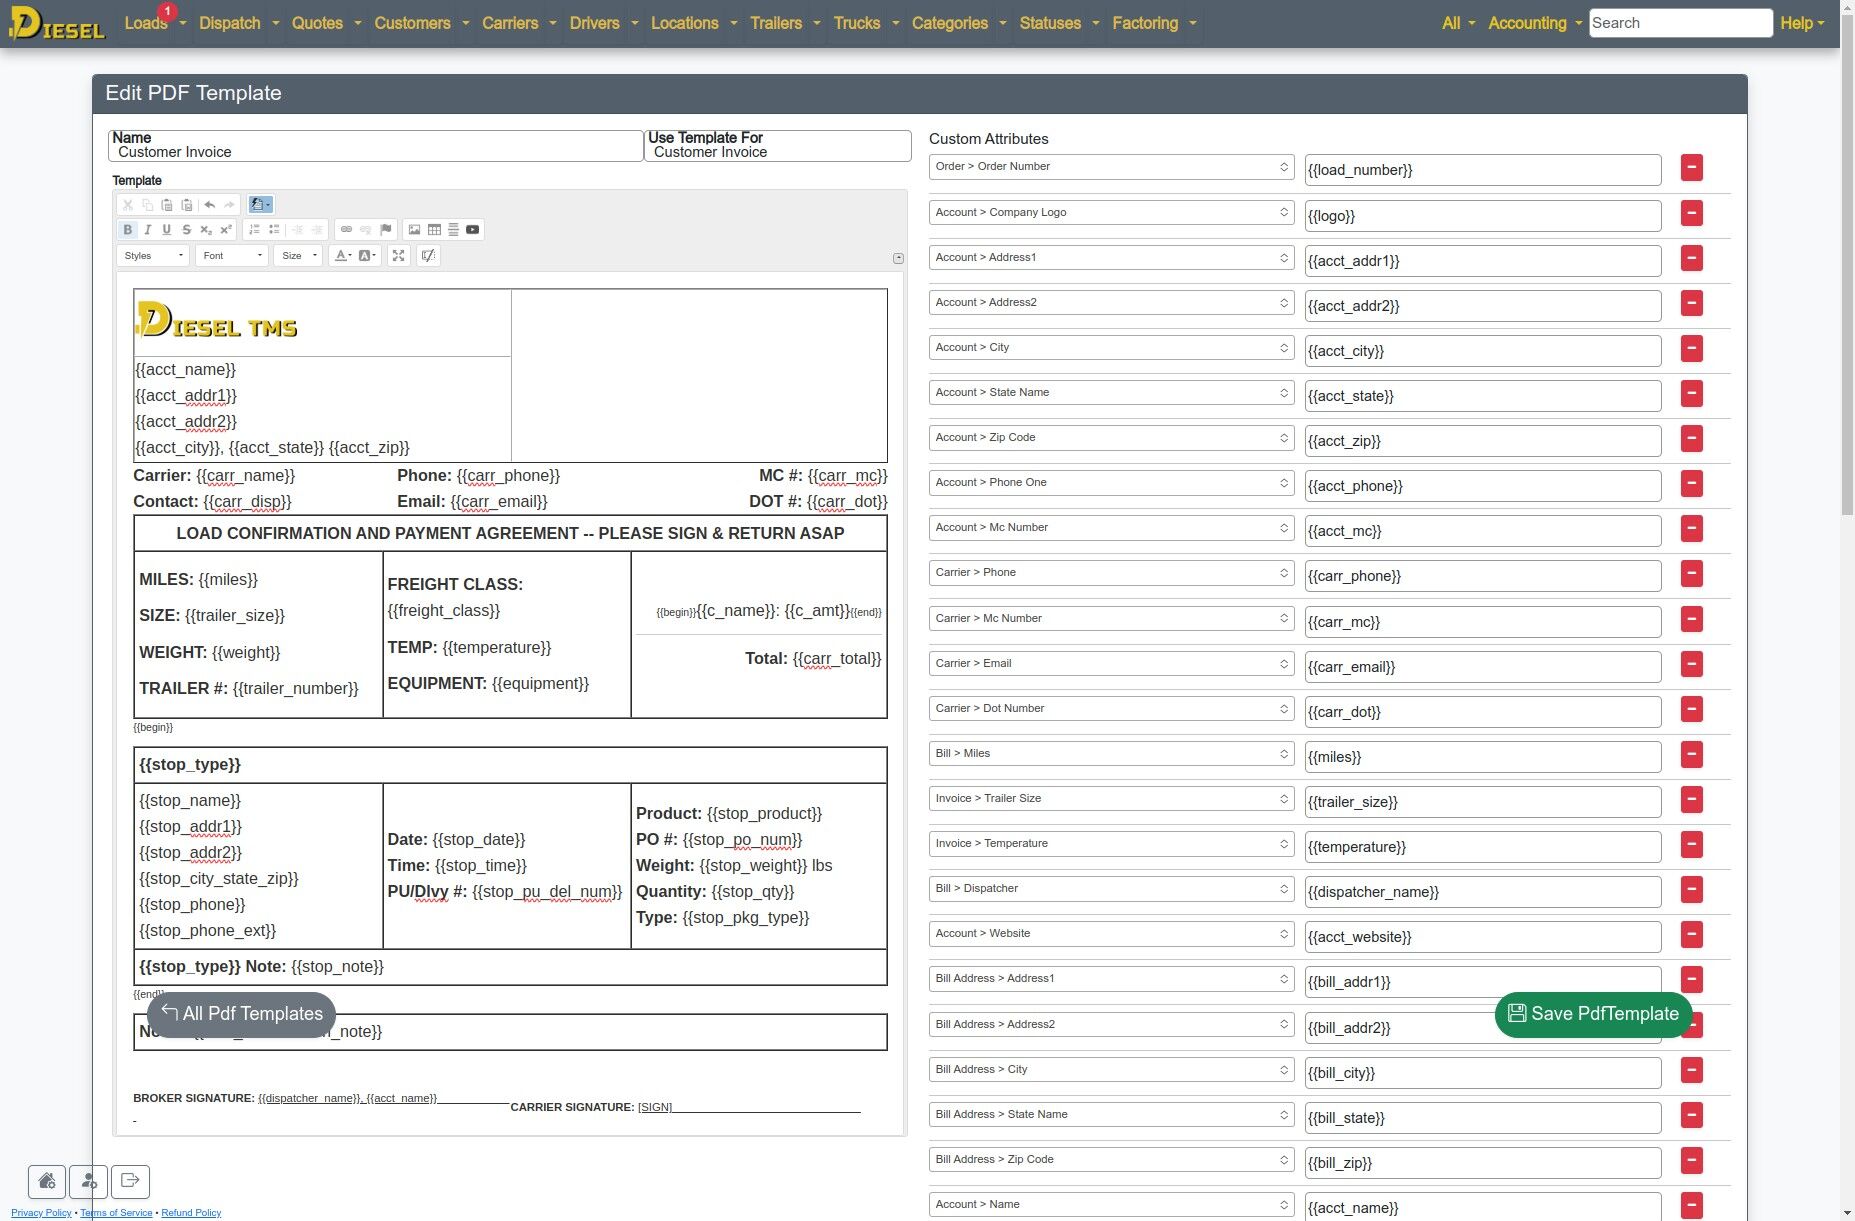Open the Font dropdown in the editor
The width and height of the screenshot is (1855, 1221).
click(x=232, y=256)
